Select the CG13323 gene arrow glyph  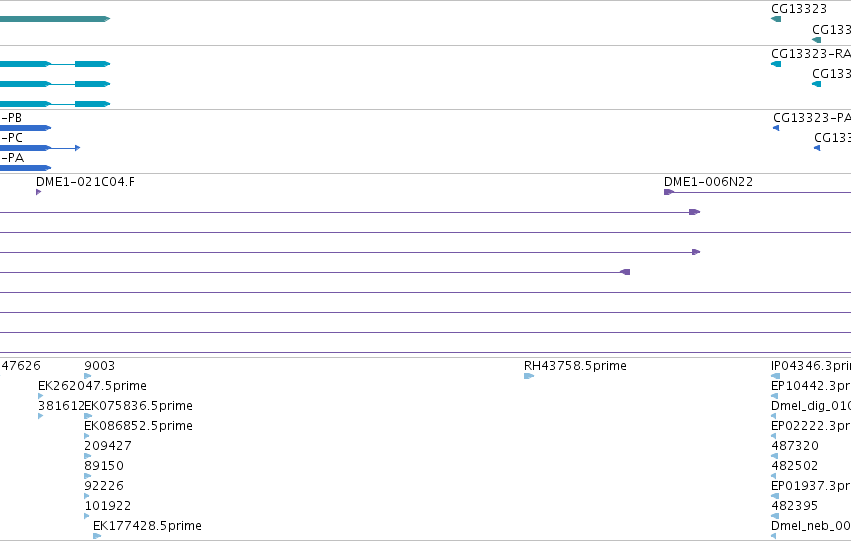pyautogui.click(x=776, y=19)
